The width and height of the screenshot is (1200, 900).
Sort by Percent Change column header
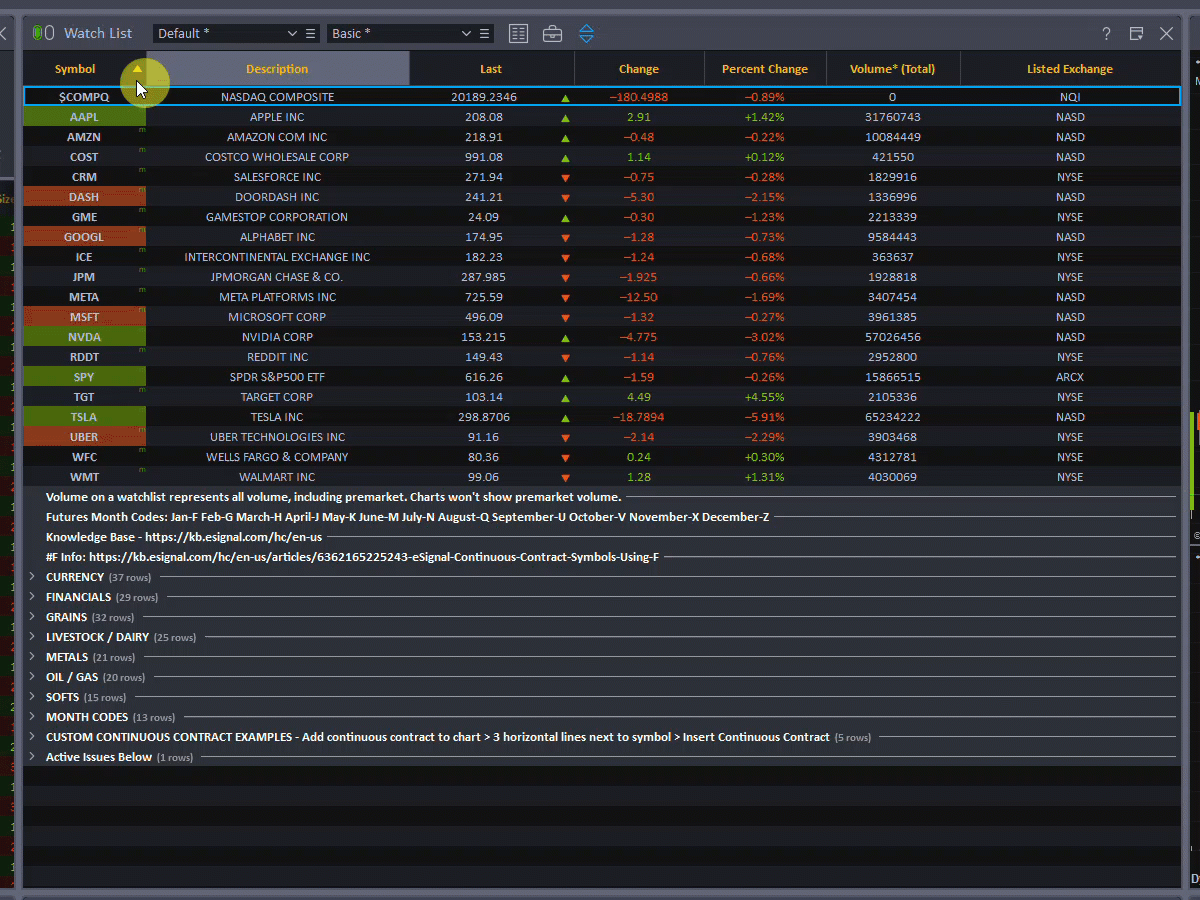[764, 69]
